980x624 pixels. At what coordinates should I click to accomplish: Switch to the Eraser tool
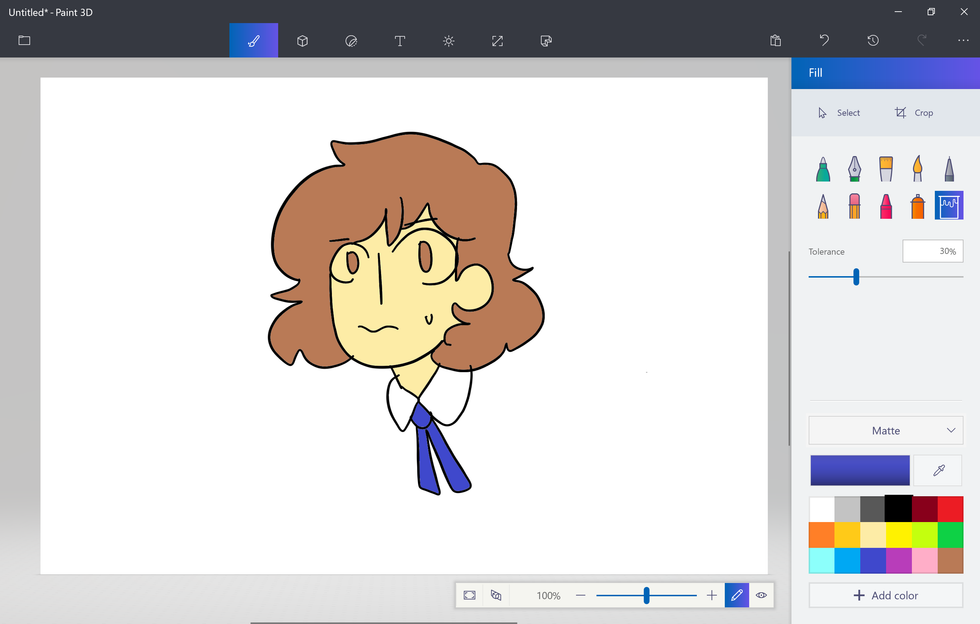854,206
